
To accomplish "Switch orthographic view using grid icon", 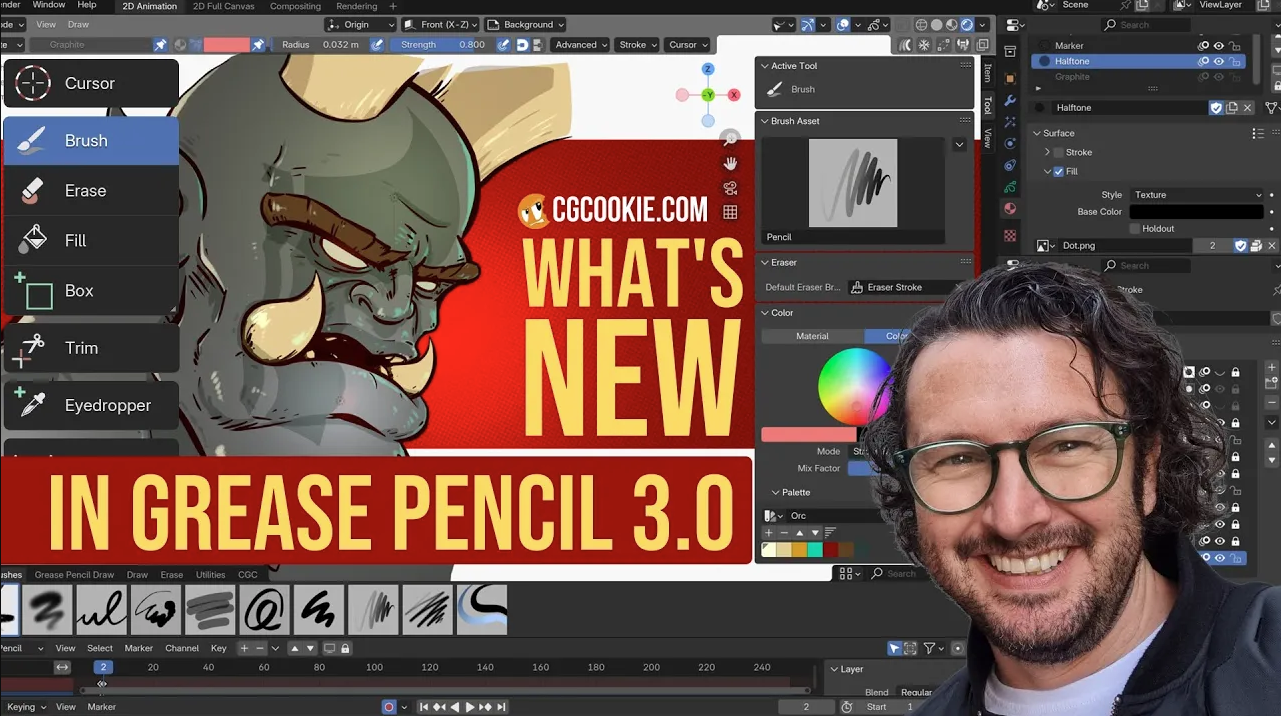I will click(731, 212).
